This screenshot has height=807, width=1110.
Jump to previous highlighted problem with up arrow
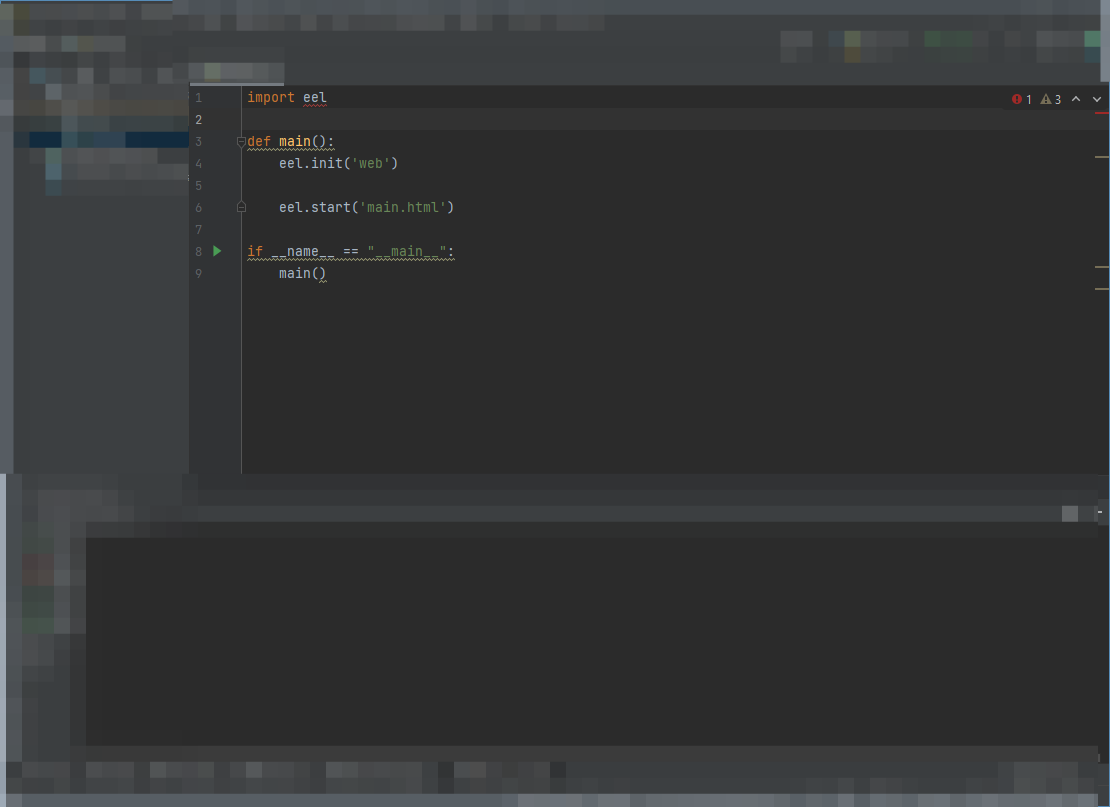pyautogui.click(x=1076, y=99)
